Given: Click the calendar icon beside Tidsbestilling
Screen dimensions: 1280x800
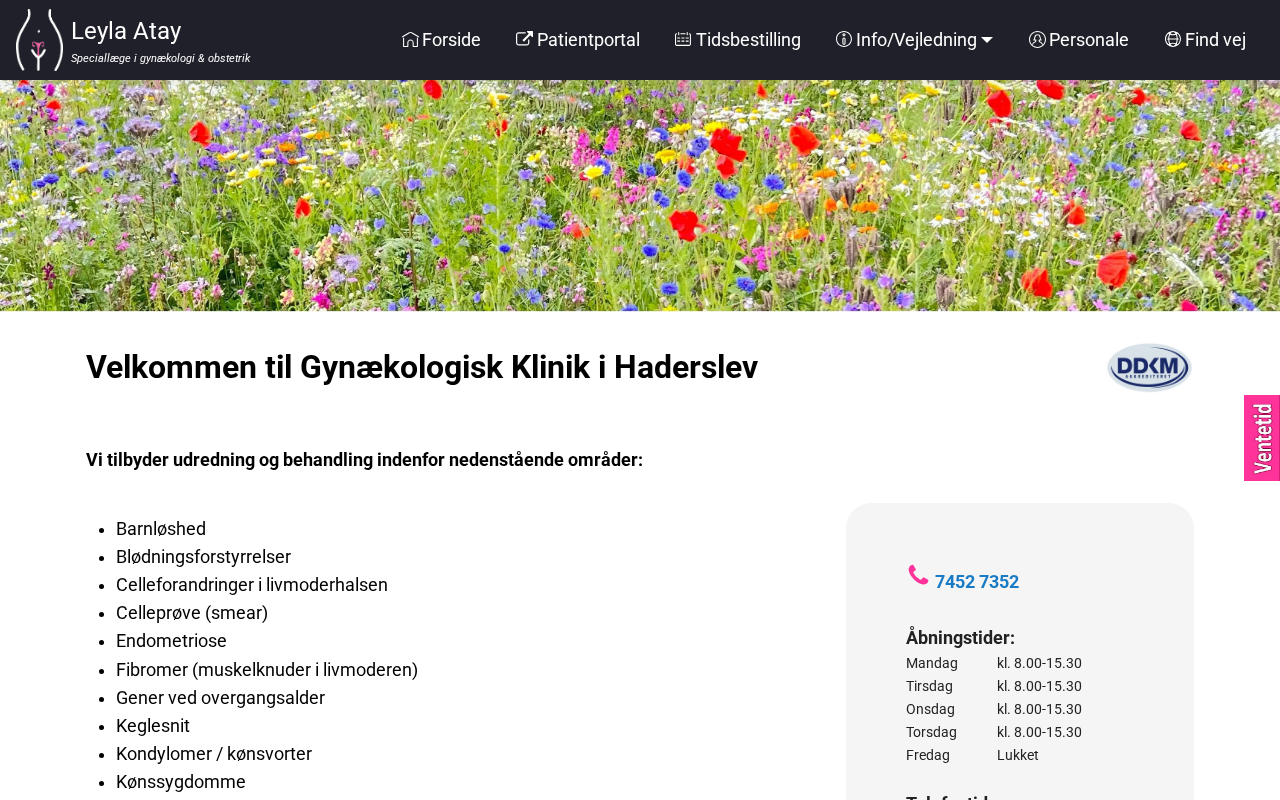Looking at the screenshot, I should 683,40.
